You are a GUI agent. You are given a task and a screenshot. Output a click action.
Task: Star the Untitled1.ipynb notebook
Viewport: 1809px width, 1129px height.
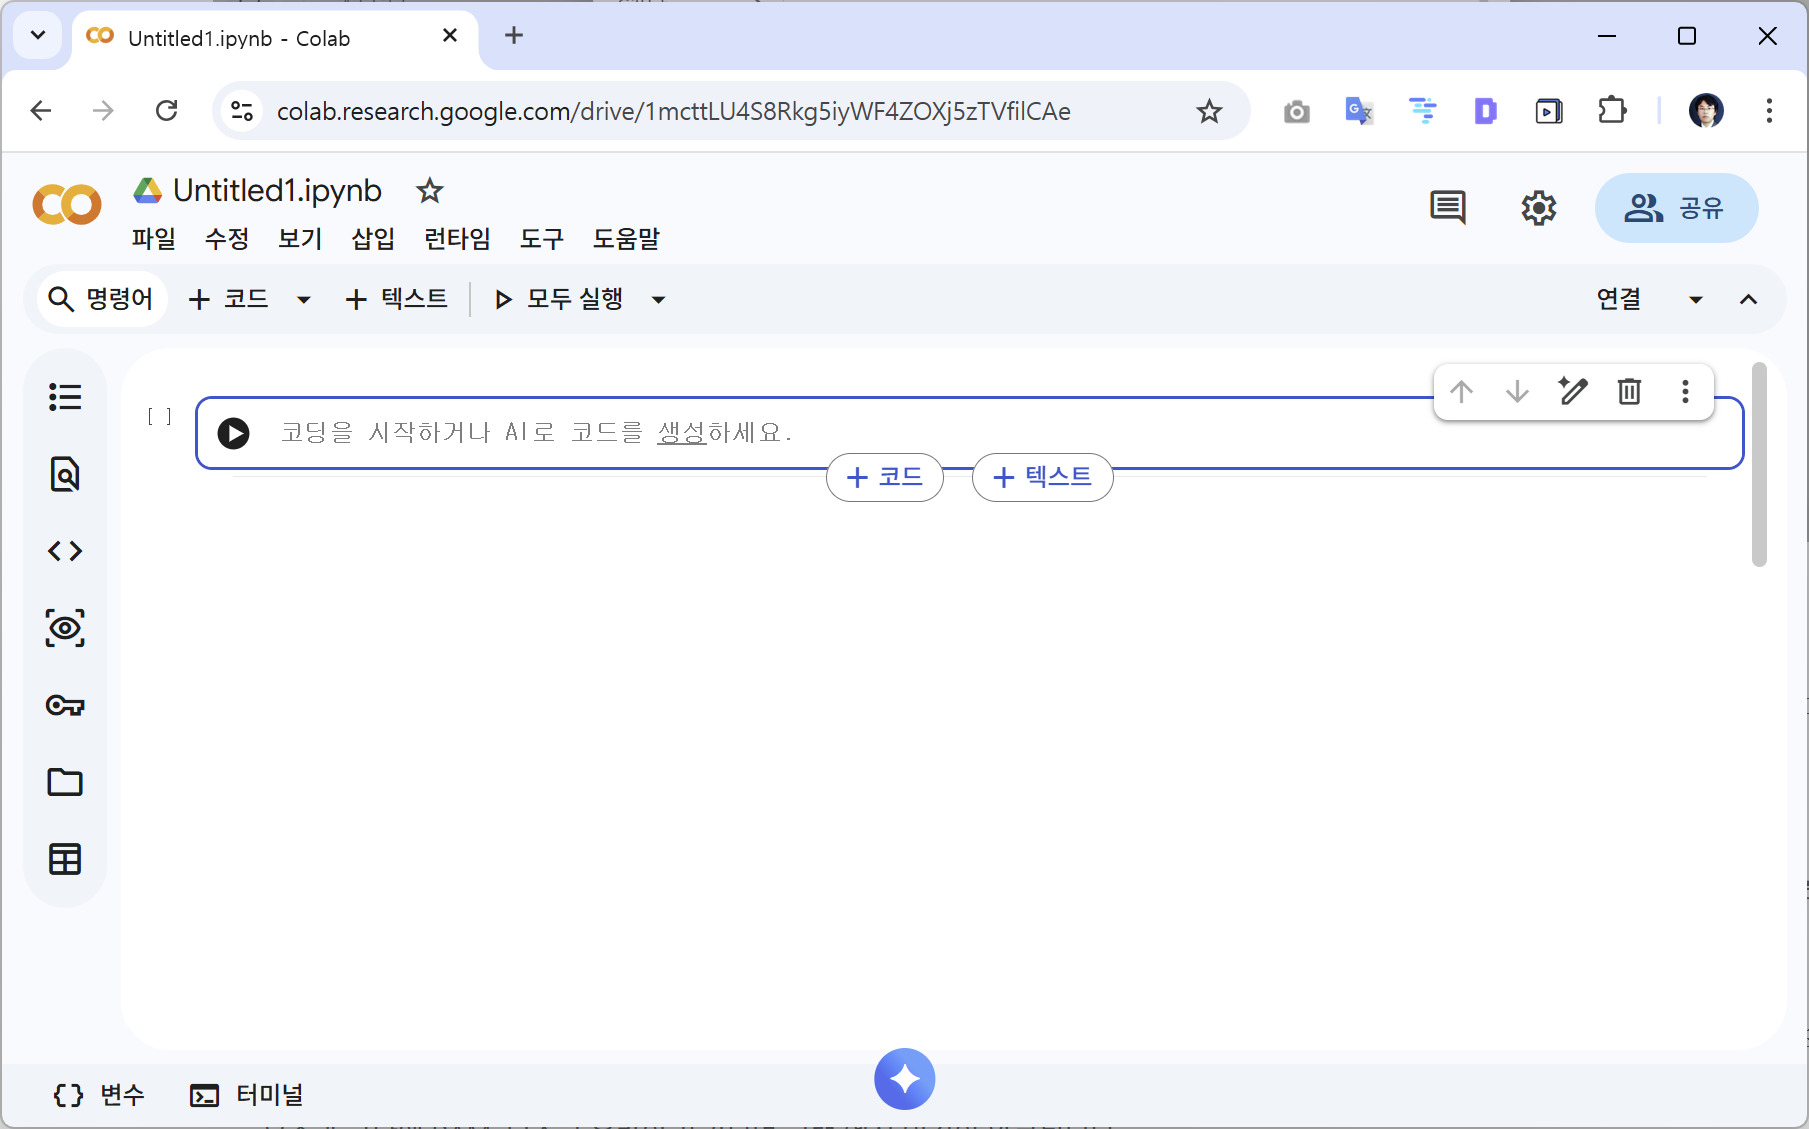tap(430, 190)
